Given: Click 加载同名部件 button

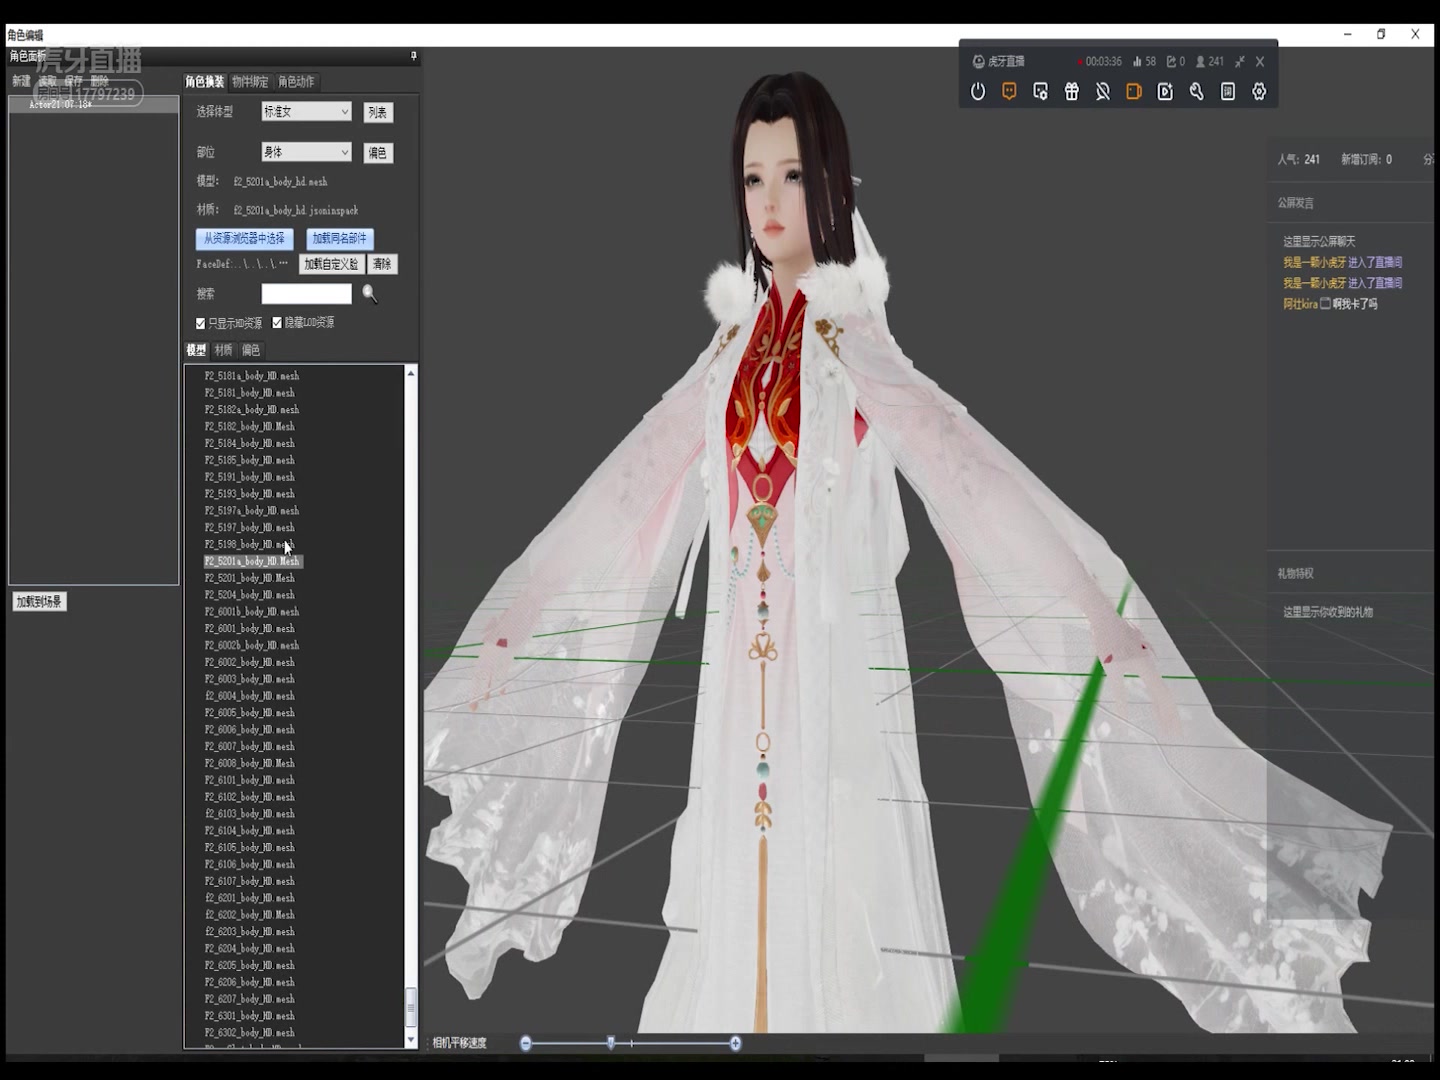Looking at the screenshot, I should tap(340, 238).
